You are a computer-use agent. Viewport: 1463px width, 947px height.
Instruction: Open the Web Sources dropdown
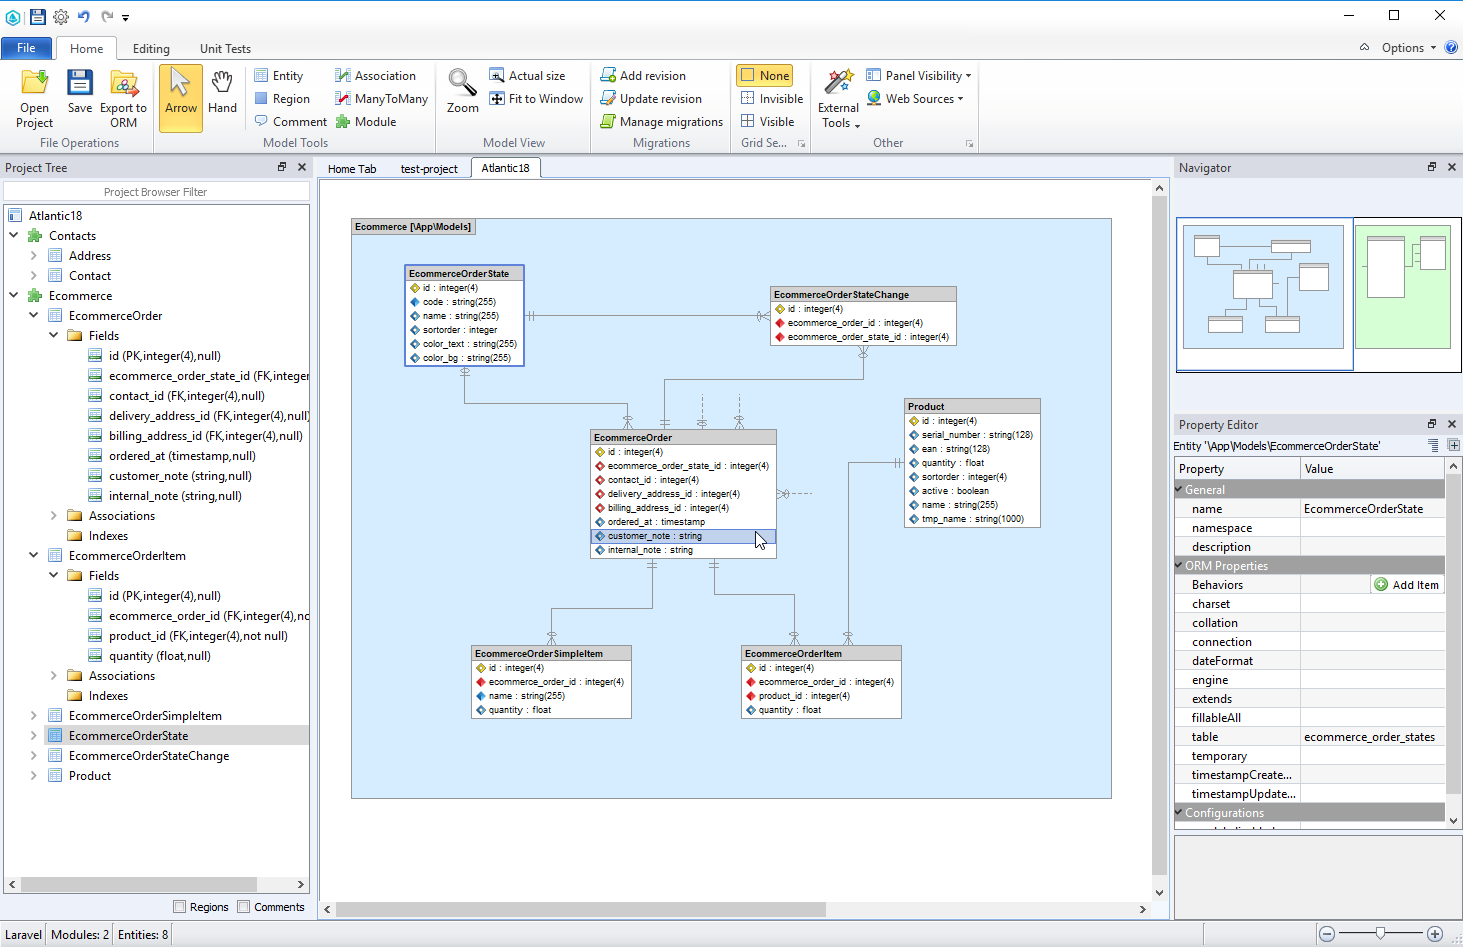[916, 98]
